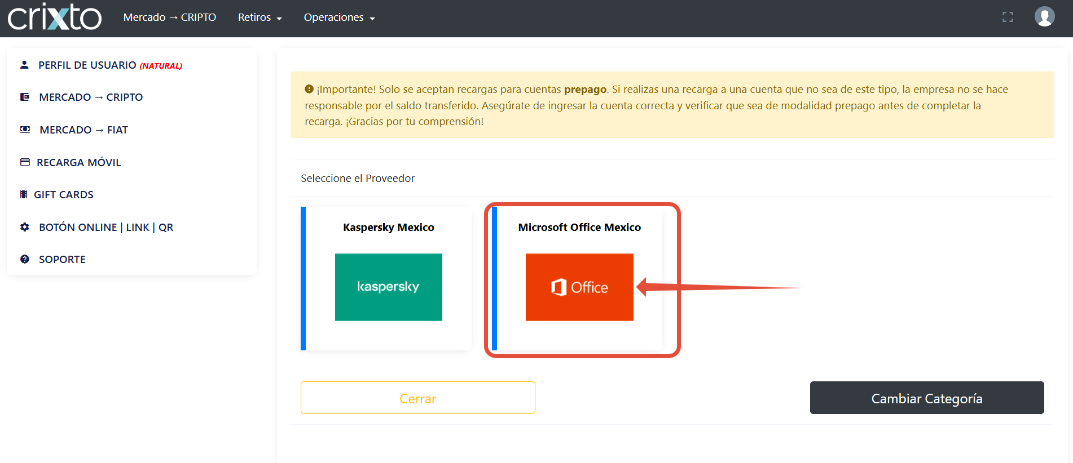Click the wallet icon beside Mercado → Cripto

25,97
